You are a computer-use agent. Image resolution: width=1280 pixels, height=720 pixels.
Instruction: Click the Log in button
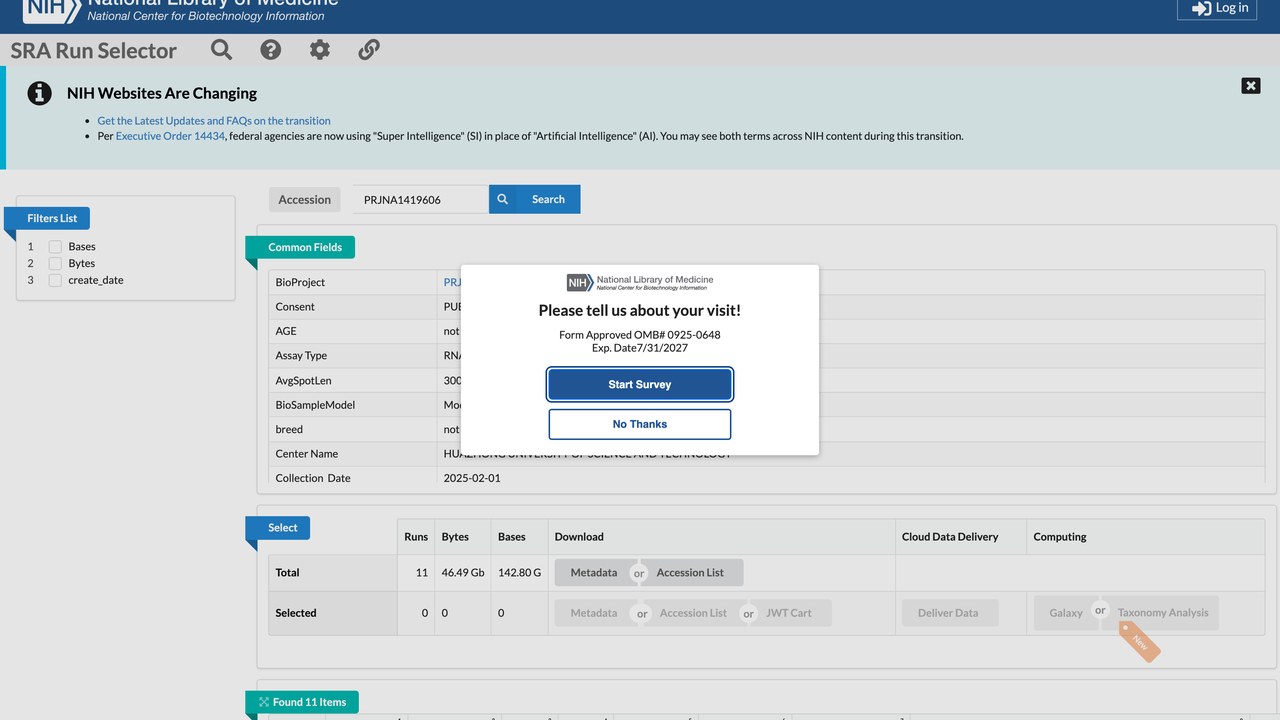[1217, 8]
